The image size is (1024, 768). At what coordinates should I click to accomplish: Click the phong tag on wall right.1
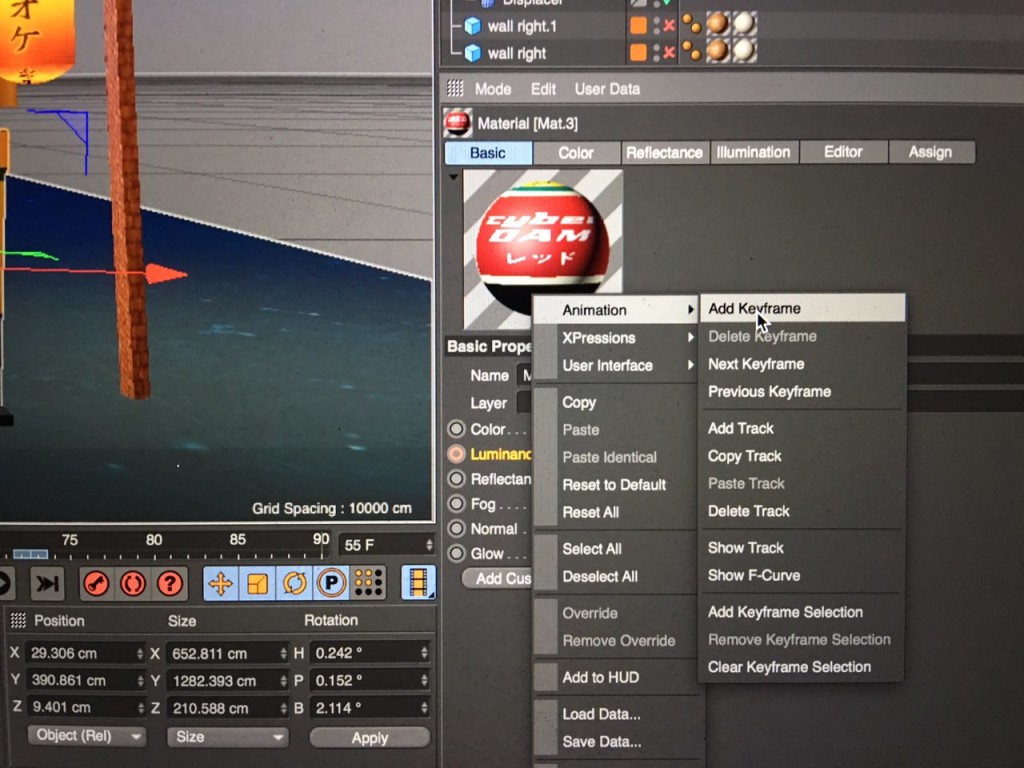click(x=692, y=25)
